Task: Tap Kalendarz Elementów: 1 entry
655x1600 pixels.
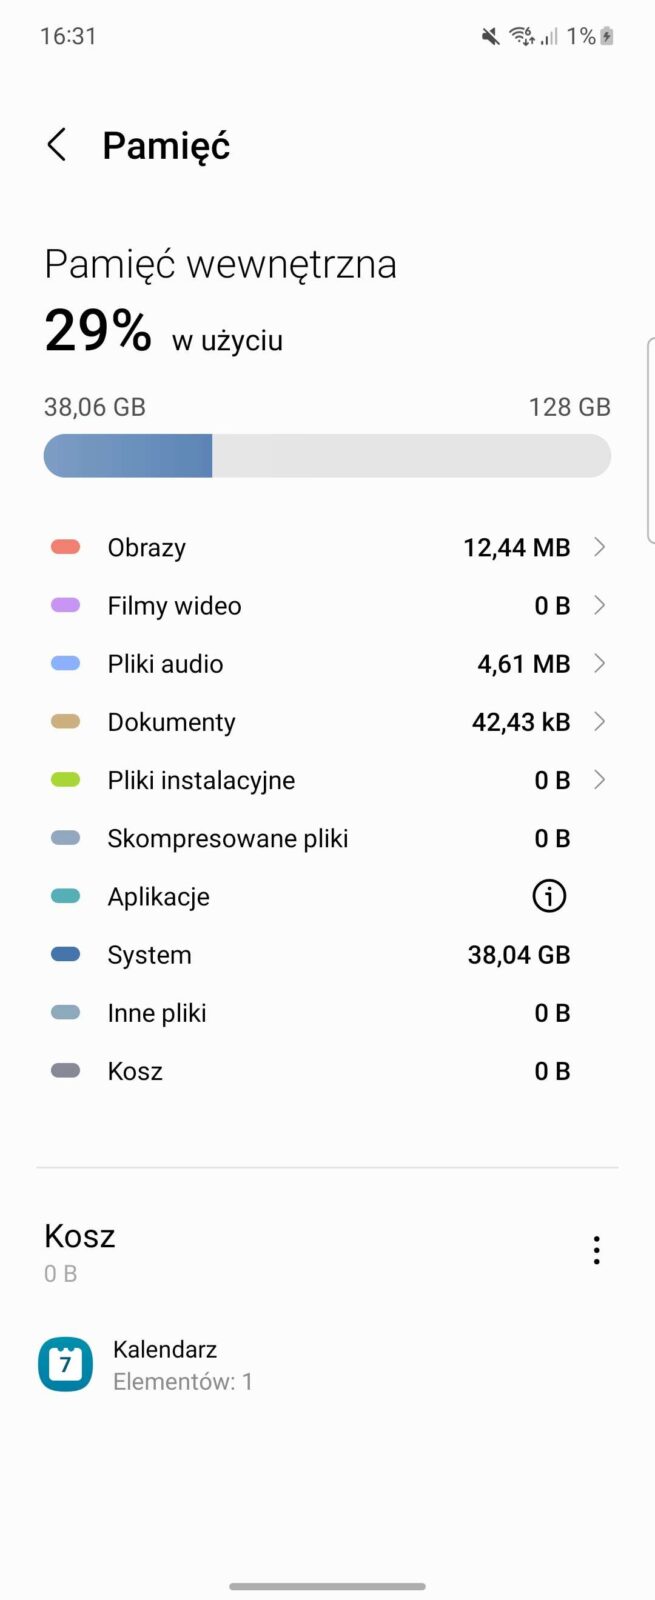Action: [x=182, y=1365]
